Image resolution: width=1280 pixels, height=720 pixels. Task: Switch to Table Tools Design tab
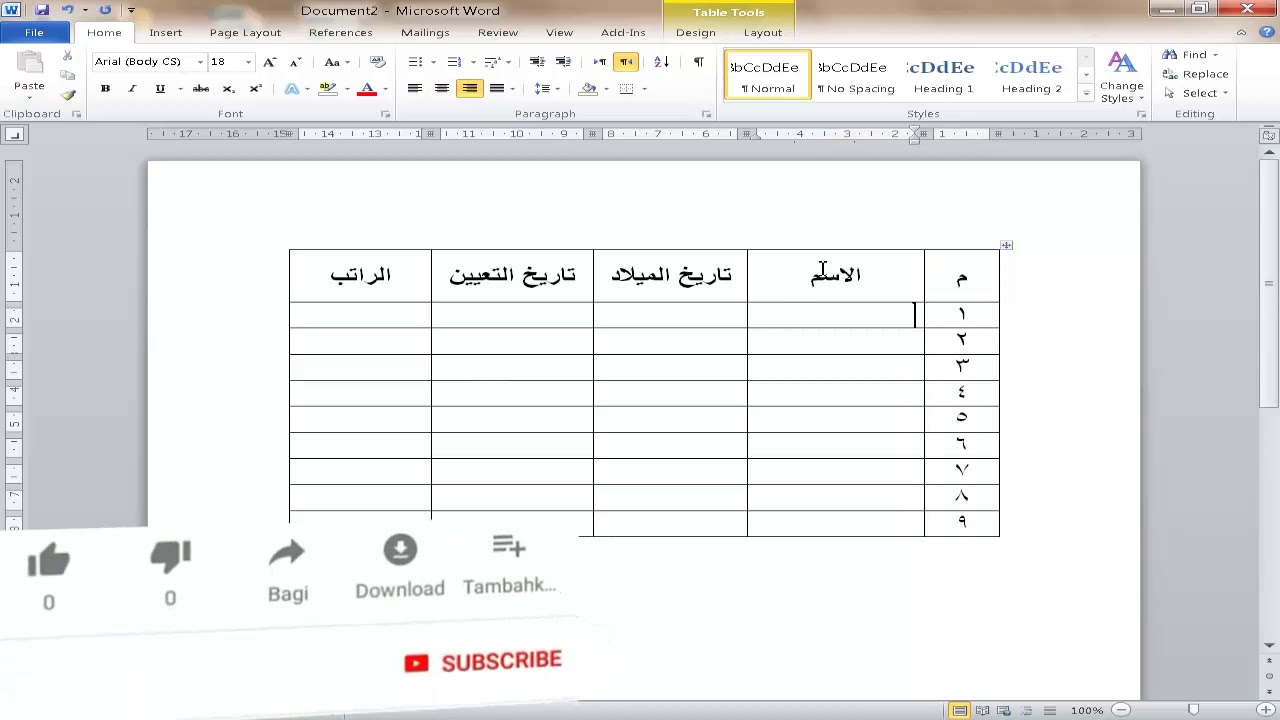coord(695,32)
